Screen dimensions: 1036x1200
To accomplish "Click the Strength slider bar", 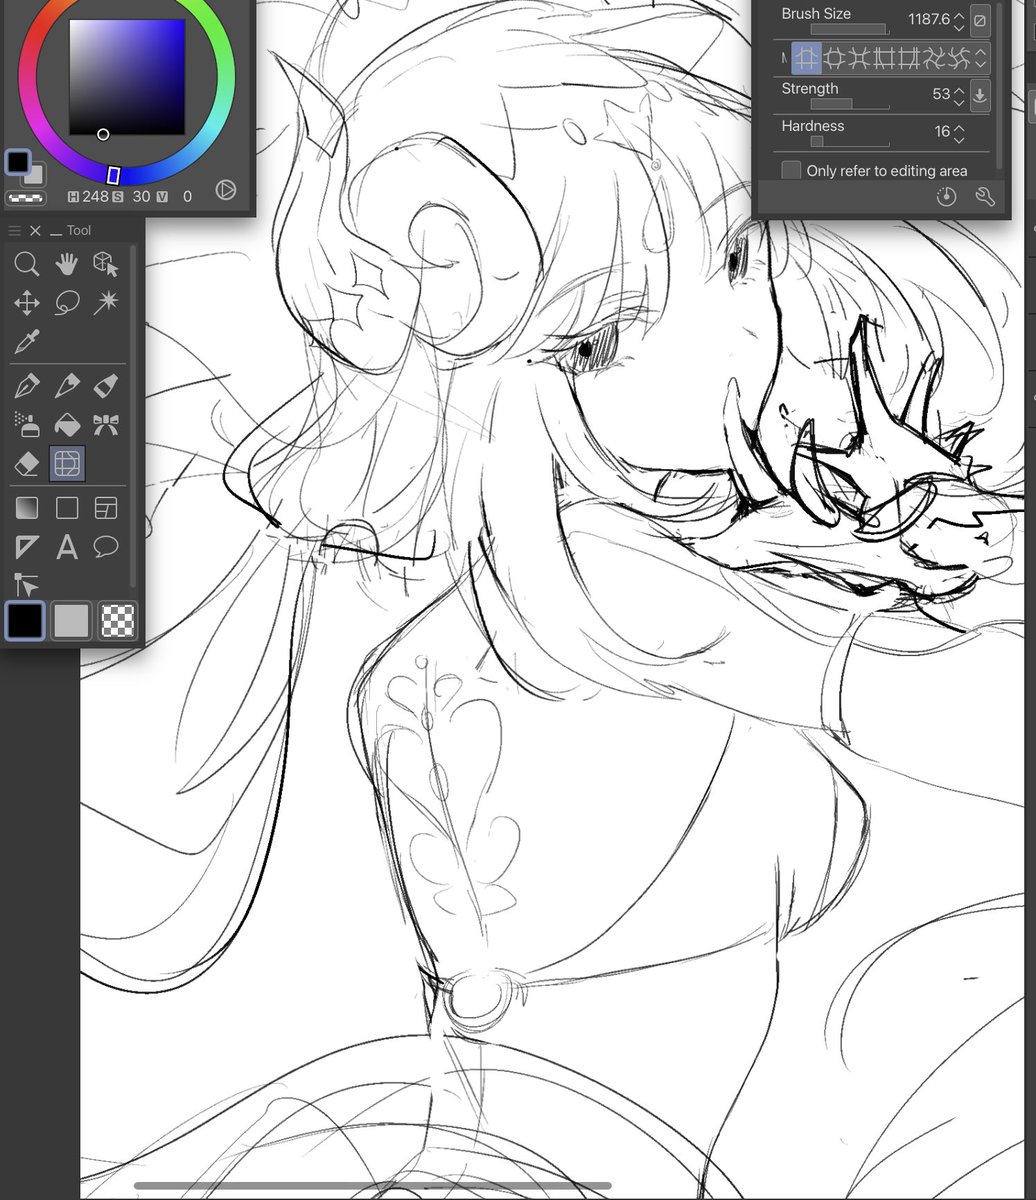I will [849, 104].
